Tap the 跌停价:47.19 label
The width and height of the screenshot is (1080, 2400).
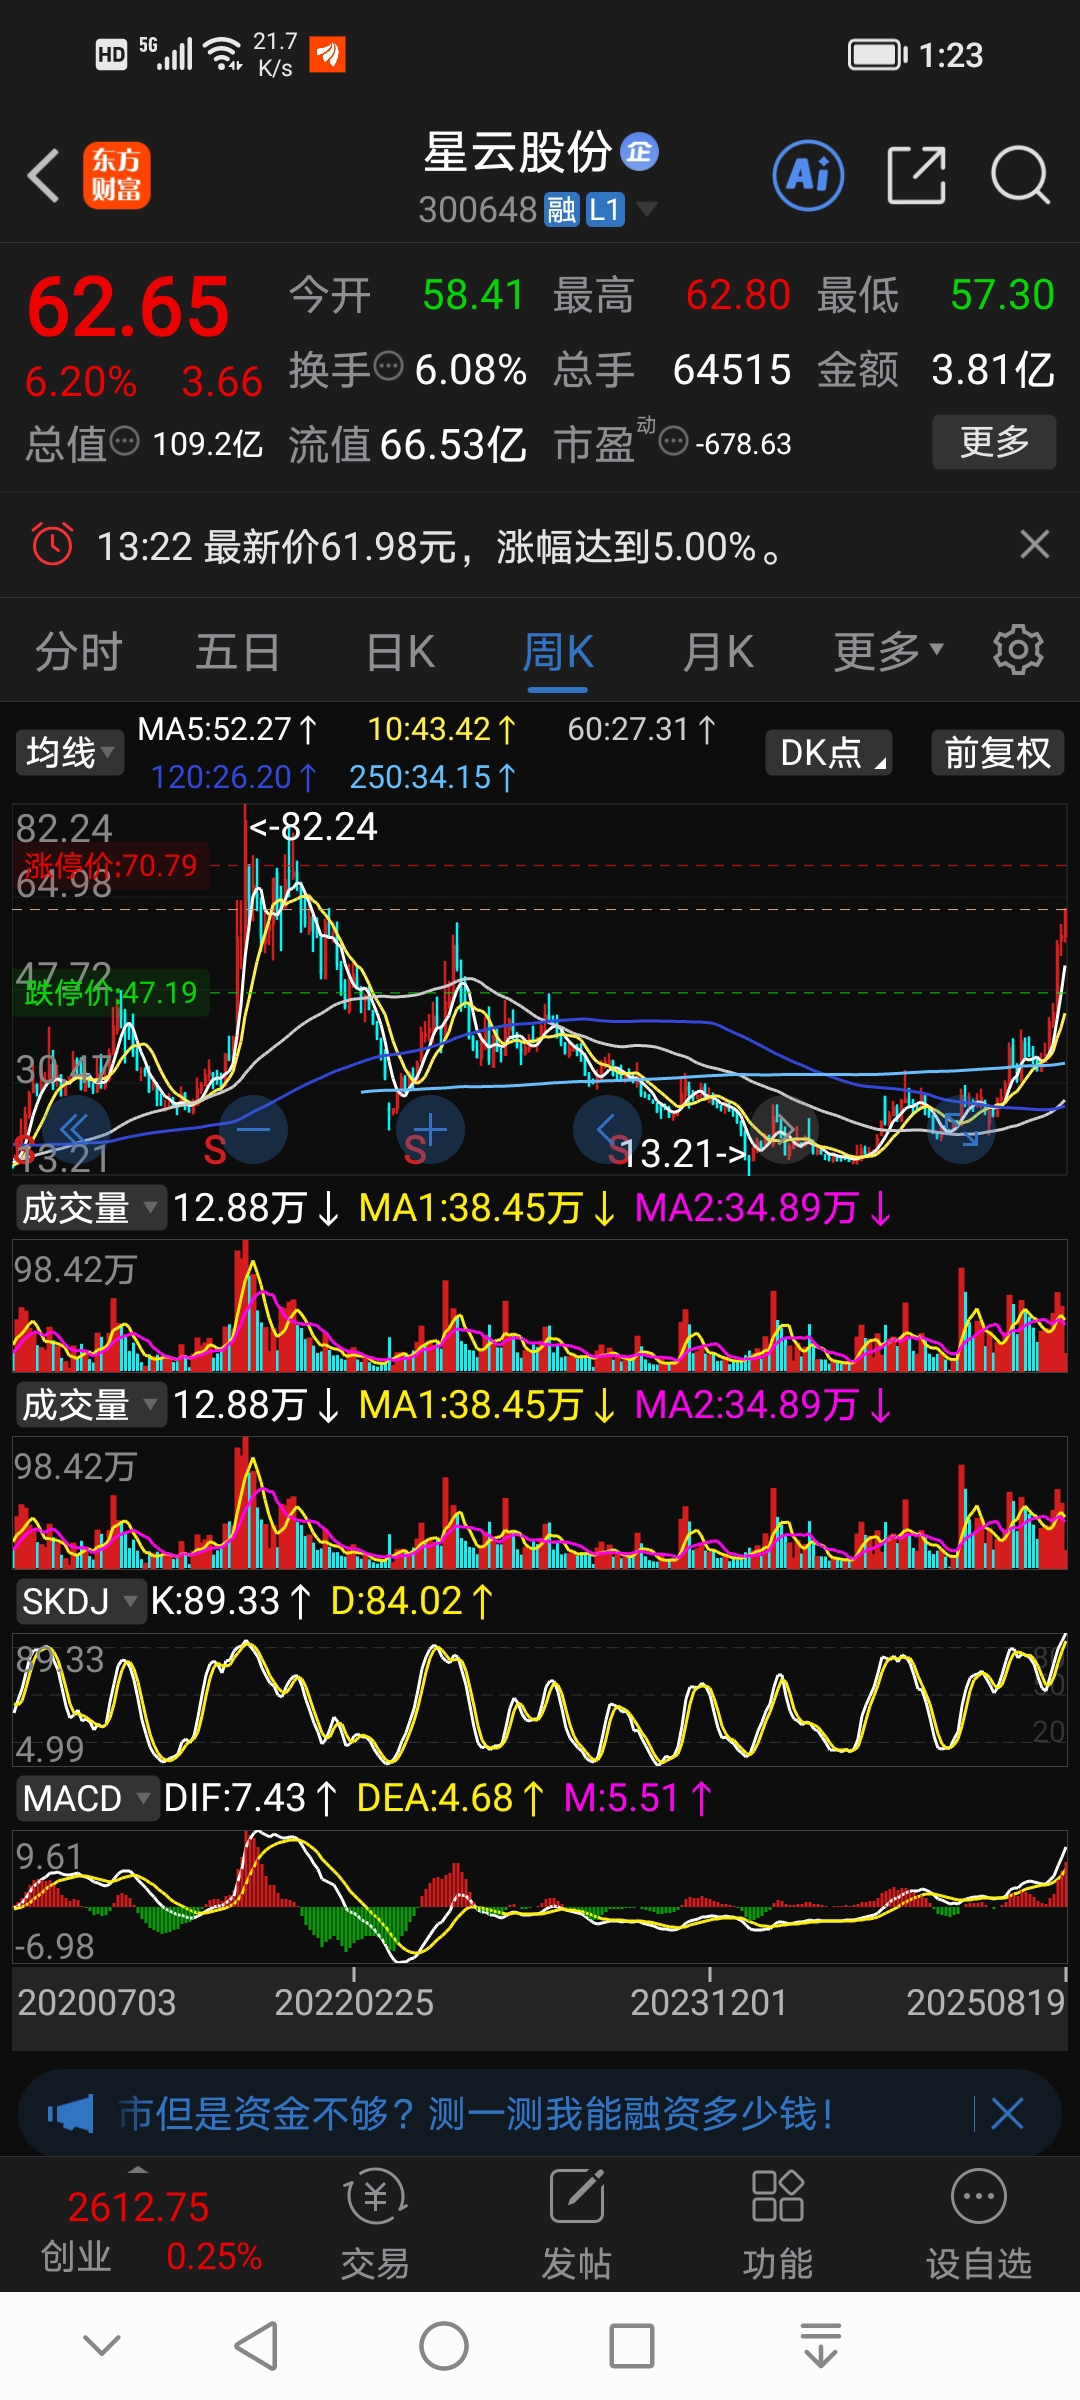coord(111,992)
